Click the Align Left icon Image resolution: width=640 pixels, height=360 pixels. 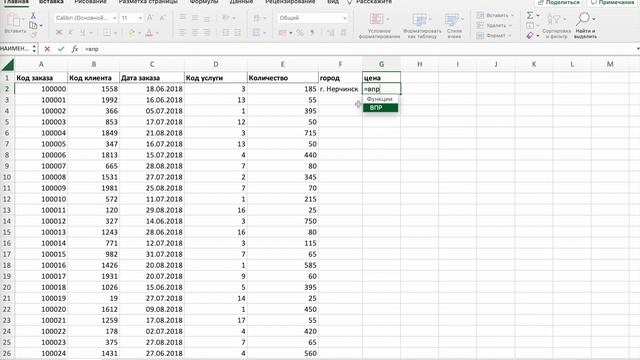[x=183, y=33]
